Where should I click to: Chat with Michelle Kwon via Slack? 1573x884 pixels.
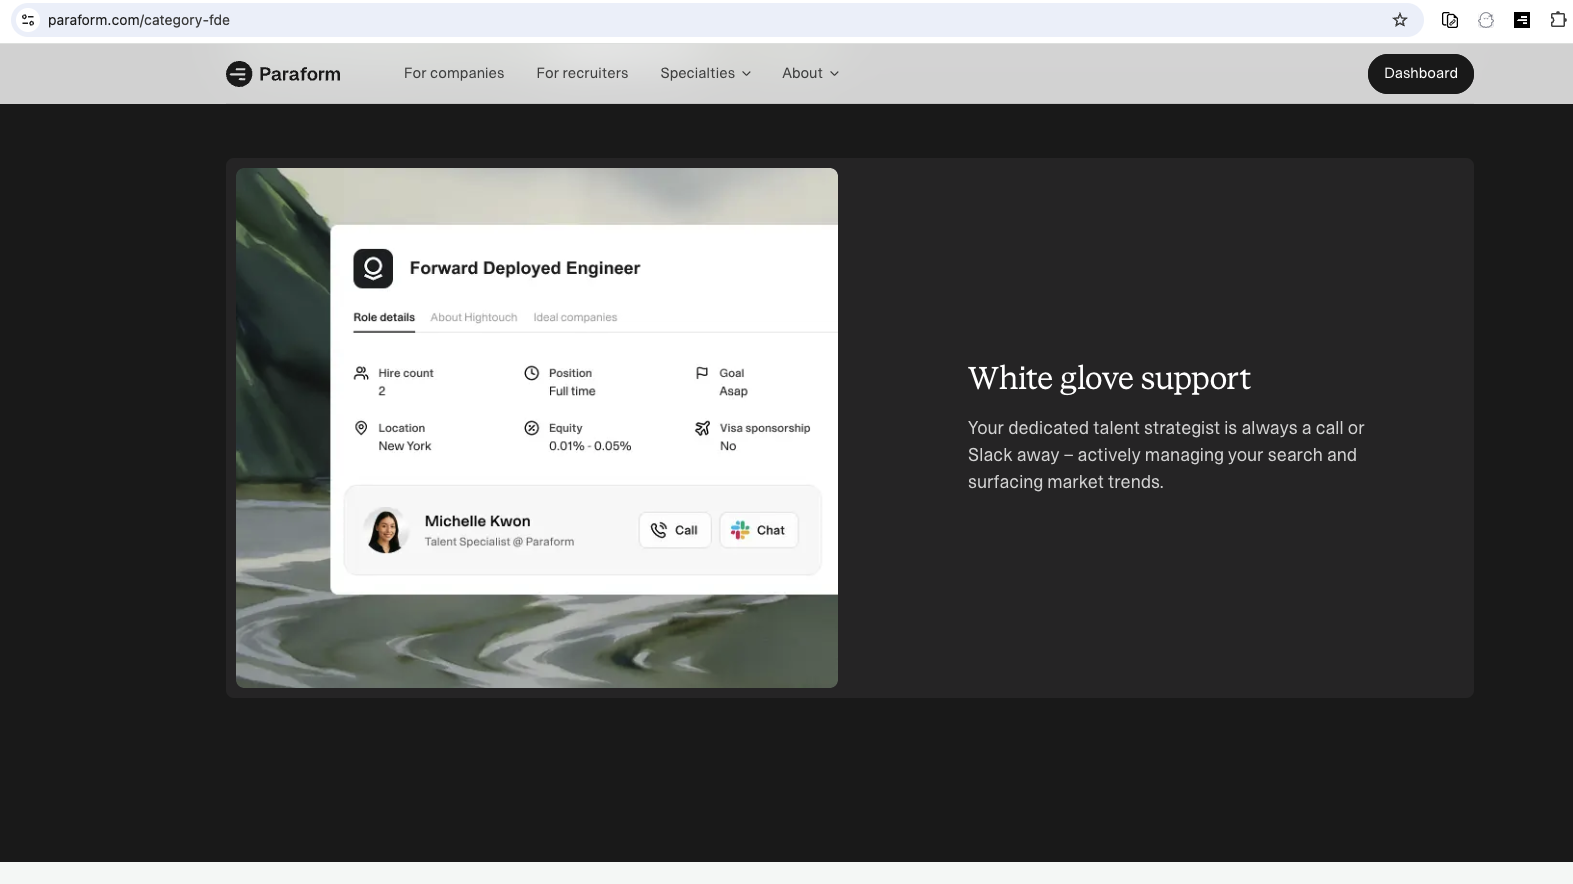click(x=759, y=530)
